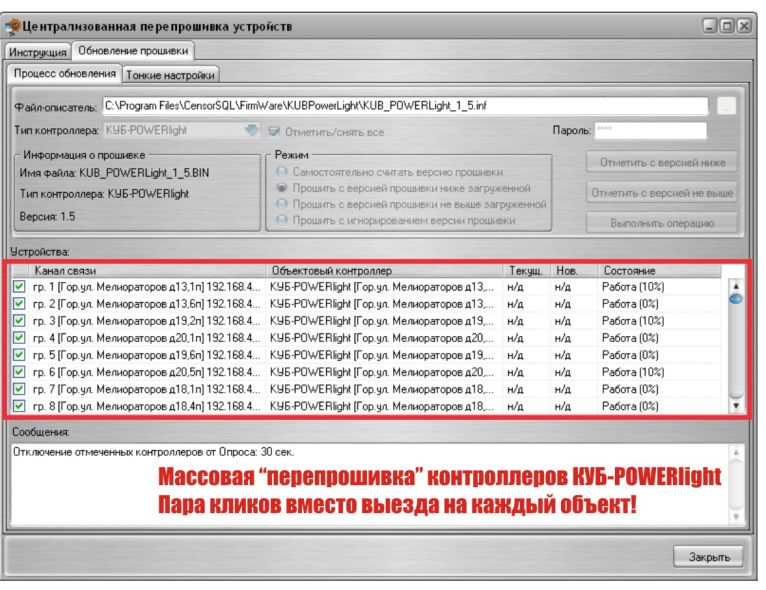Click КУБ-POWERlight controller cell in гр. 4 row
The width and height of the screenshot is (766, 590).
(x=382, y=338)
